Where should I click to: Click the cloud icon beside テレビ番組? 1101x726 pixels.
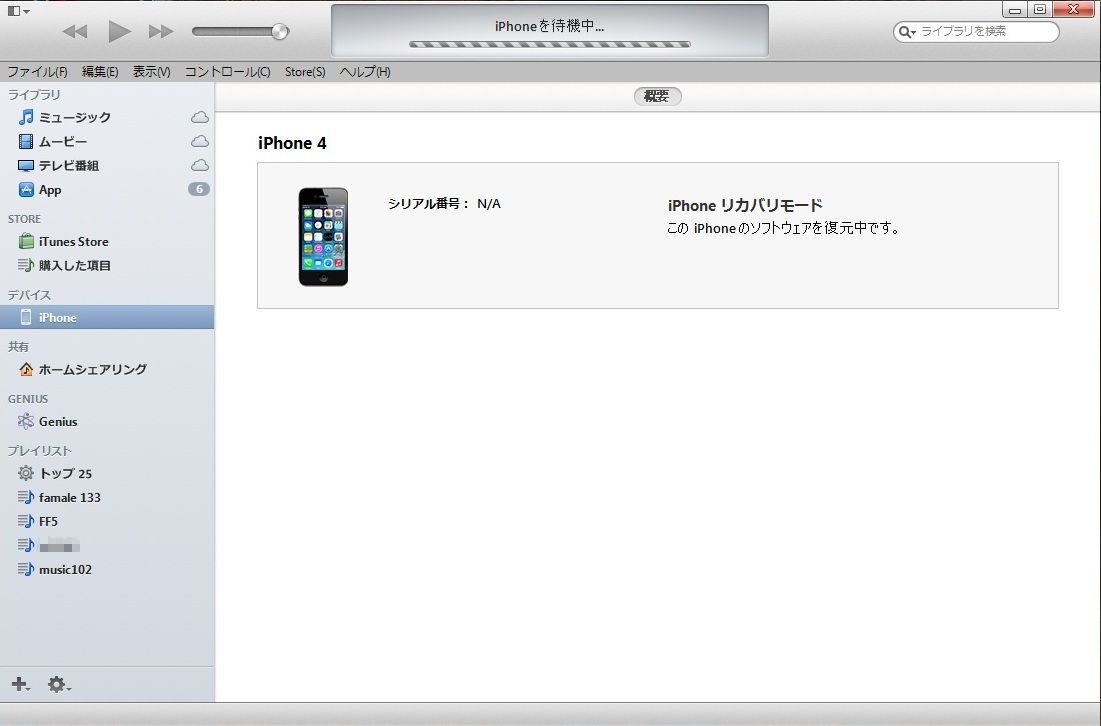[x=200, y=165]
